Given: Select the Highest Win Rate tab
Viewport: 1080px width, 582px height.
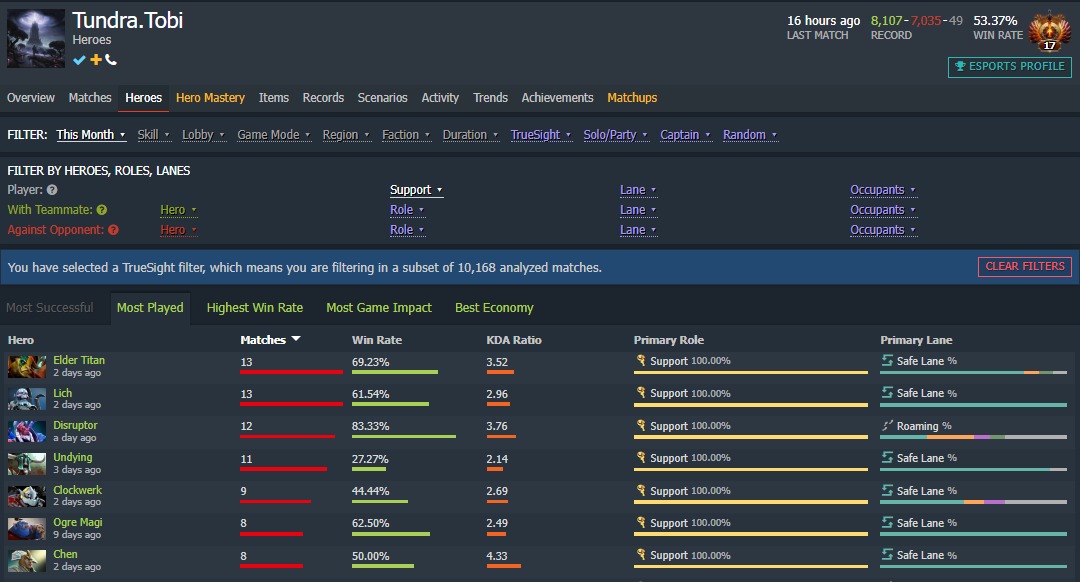Looking at the screenshot, I should [x=254, y=308].
